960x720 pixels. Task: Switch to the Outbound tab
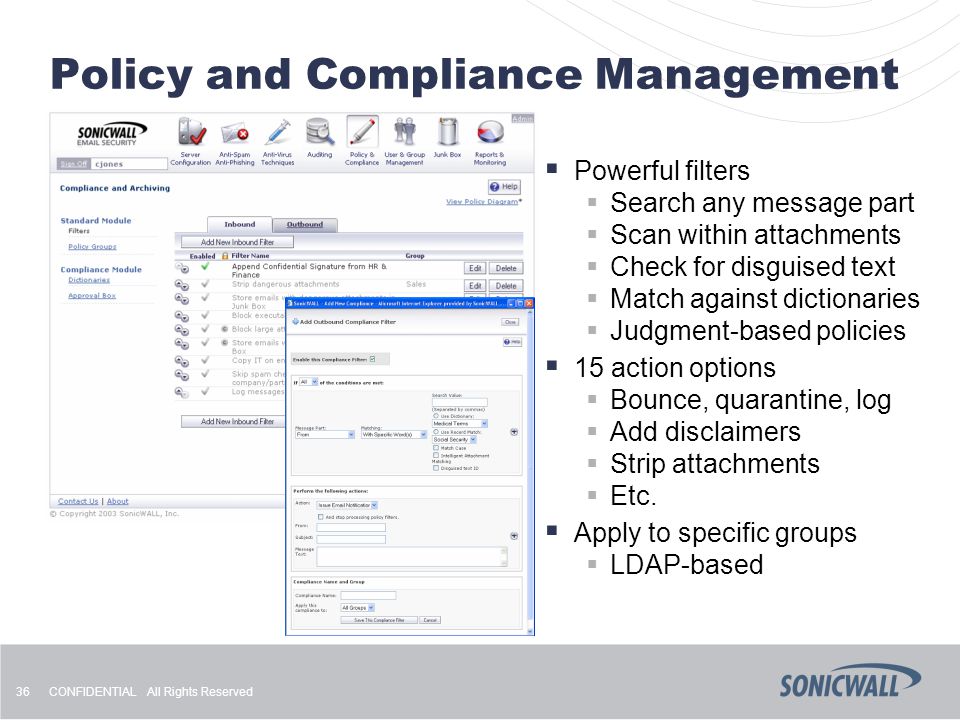tap(305, 225)
